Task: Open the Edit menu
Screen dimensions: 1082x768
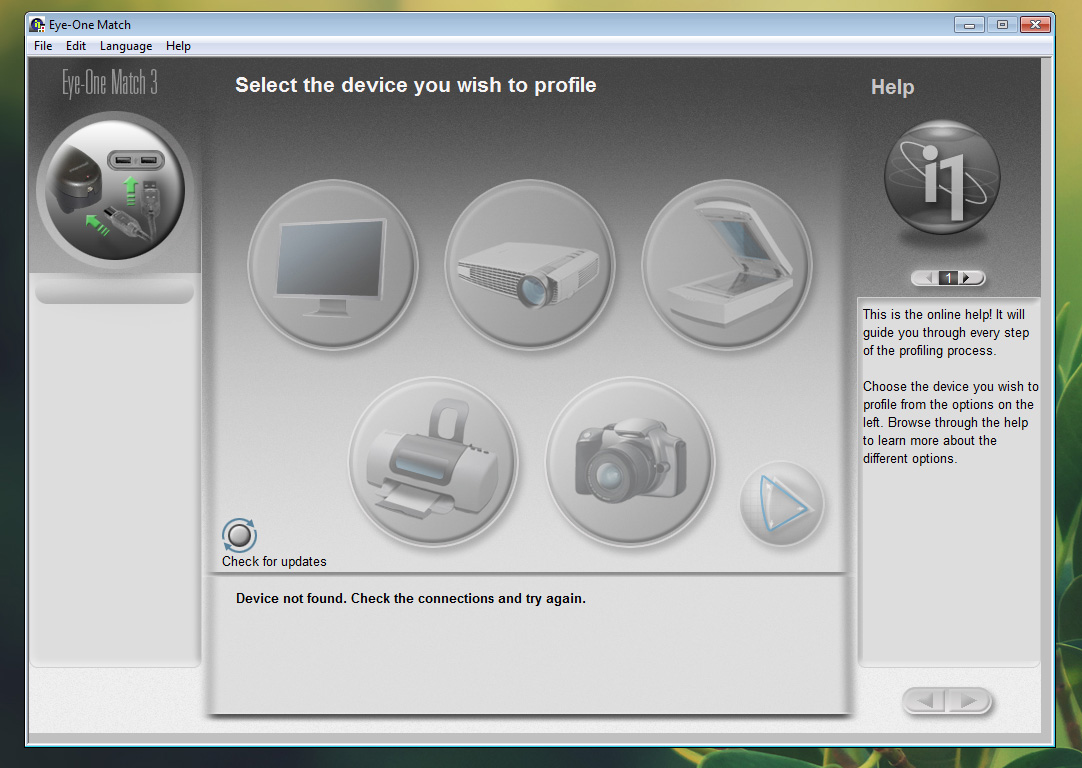Action: click(76, 46)
